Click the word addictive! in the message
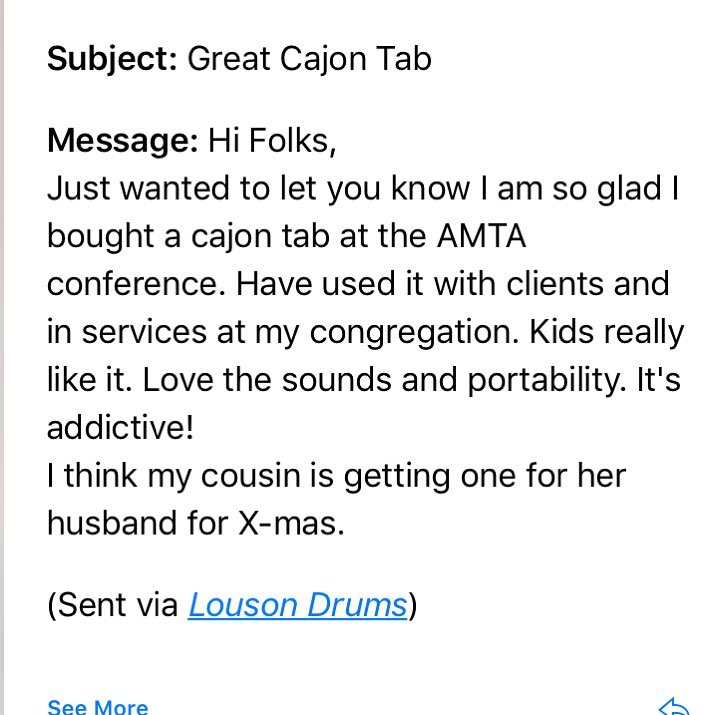The height and width of the screenshot is (715, 715). coord(120,427)
